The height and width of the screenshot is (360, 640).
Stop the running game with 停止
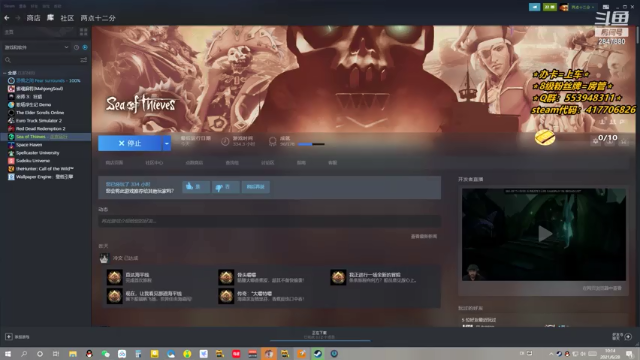click(130, 143)
